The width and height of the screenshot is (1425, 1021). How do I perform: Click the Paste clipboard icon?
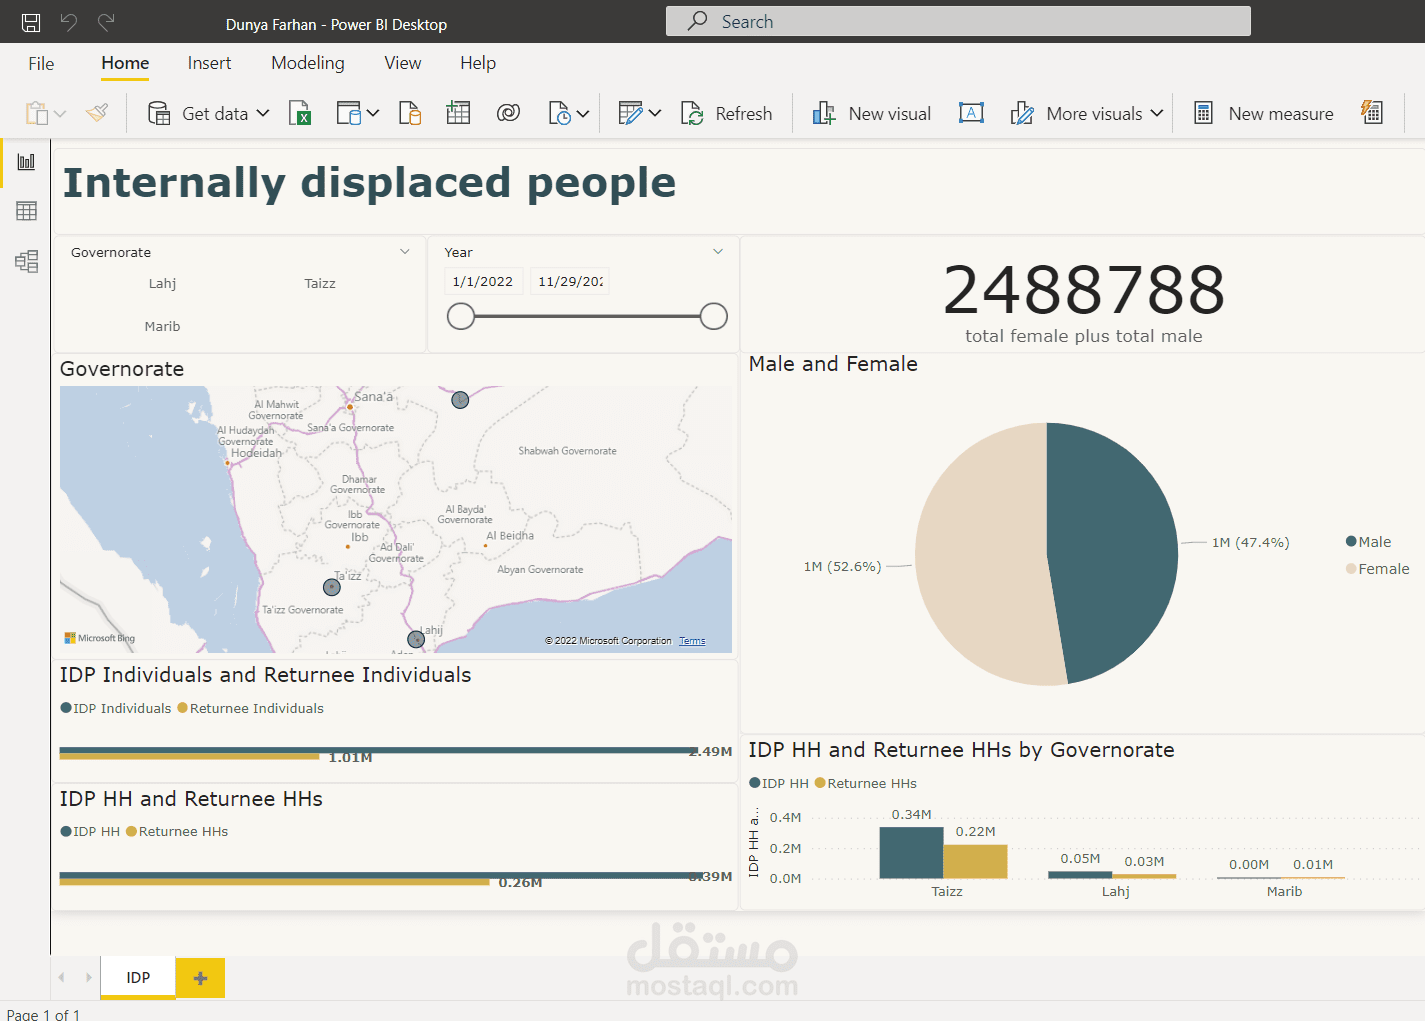36,113
